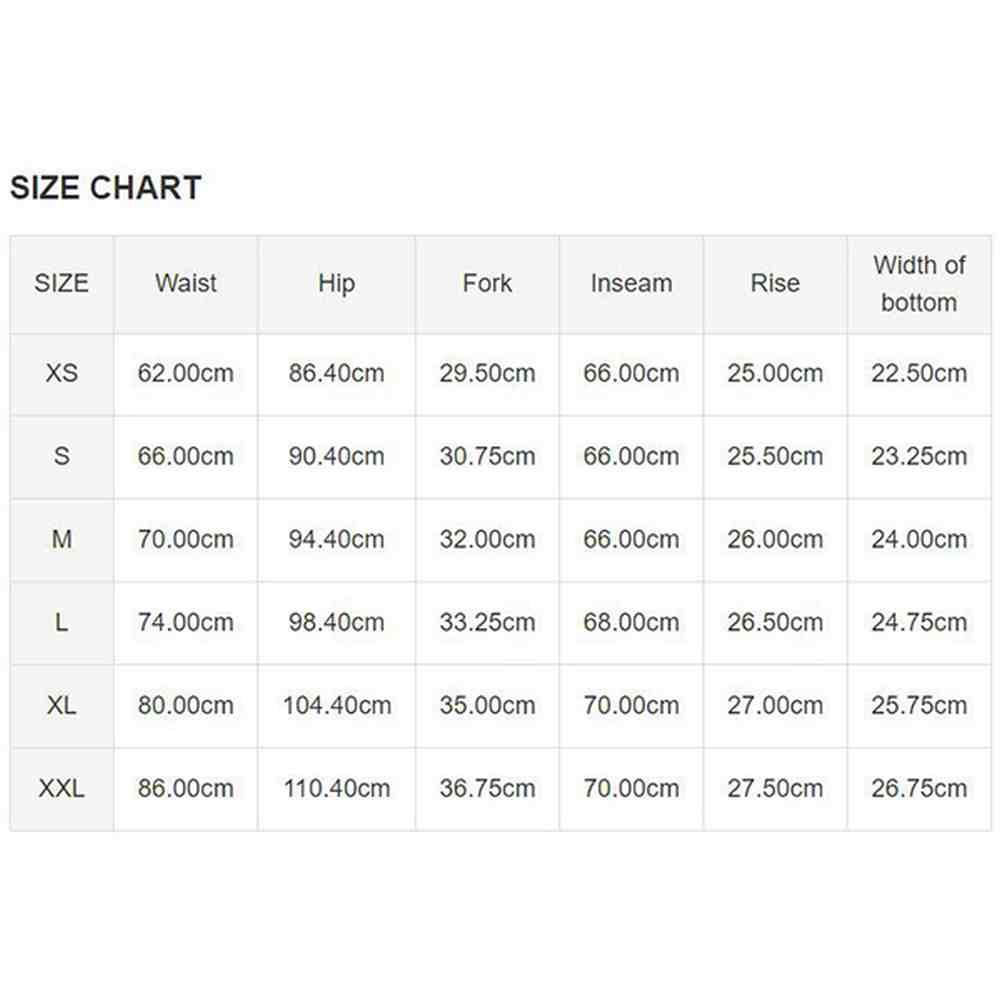The height and width of the screenshot is (1000, 1000).
Task: Click the 23.25cm width of bottom cell
Action: (x=919, y=456)
